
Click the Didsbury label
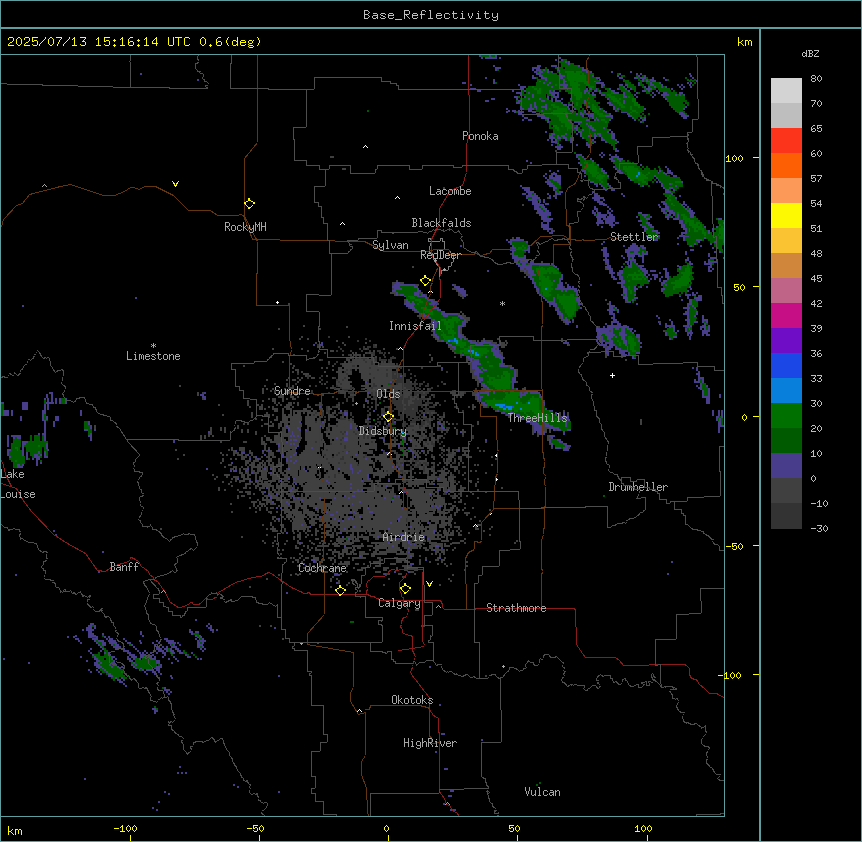pyautogui.click(x=383, y=431)
